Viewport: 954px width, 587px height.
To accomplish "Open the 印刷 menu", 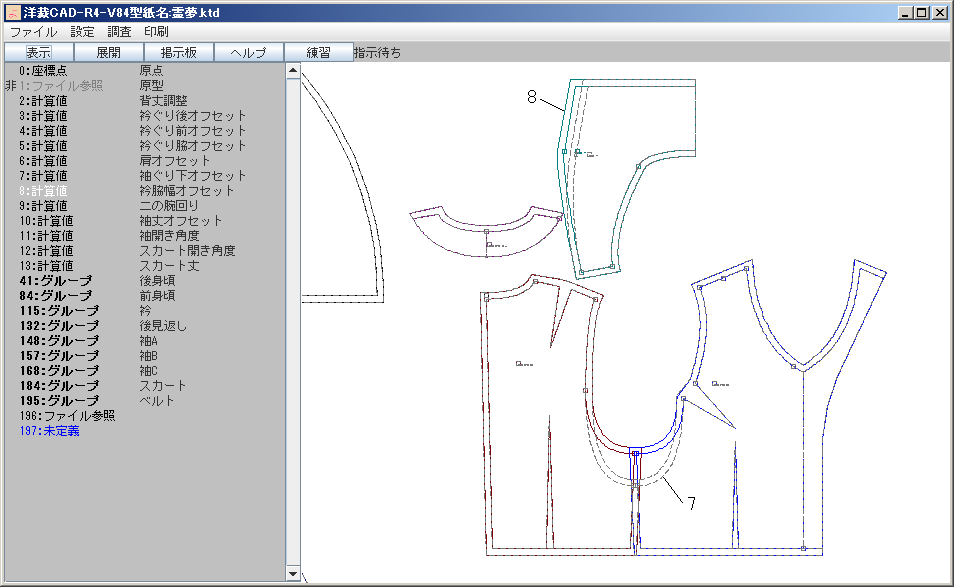I will pos(156,32).
